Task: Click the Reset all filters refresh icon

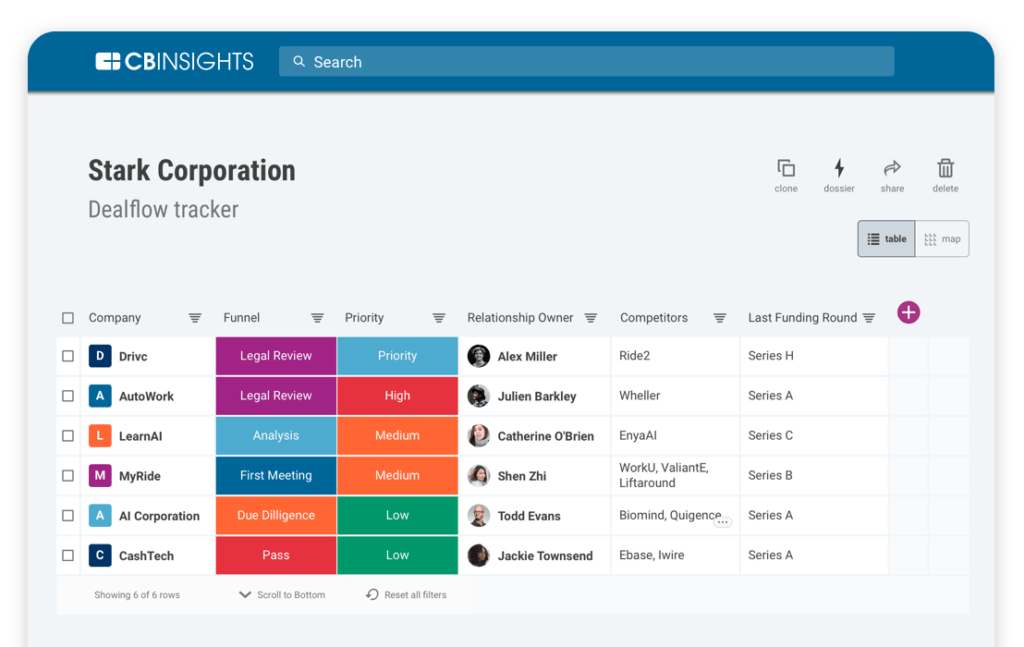Action: tap(372, 594)
